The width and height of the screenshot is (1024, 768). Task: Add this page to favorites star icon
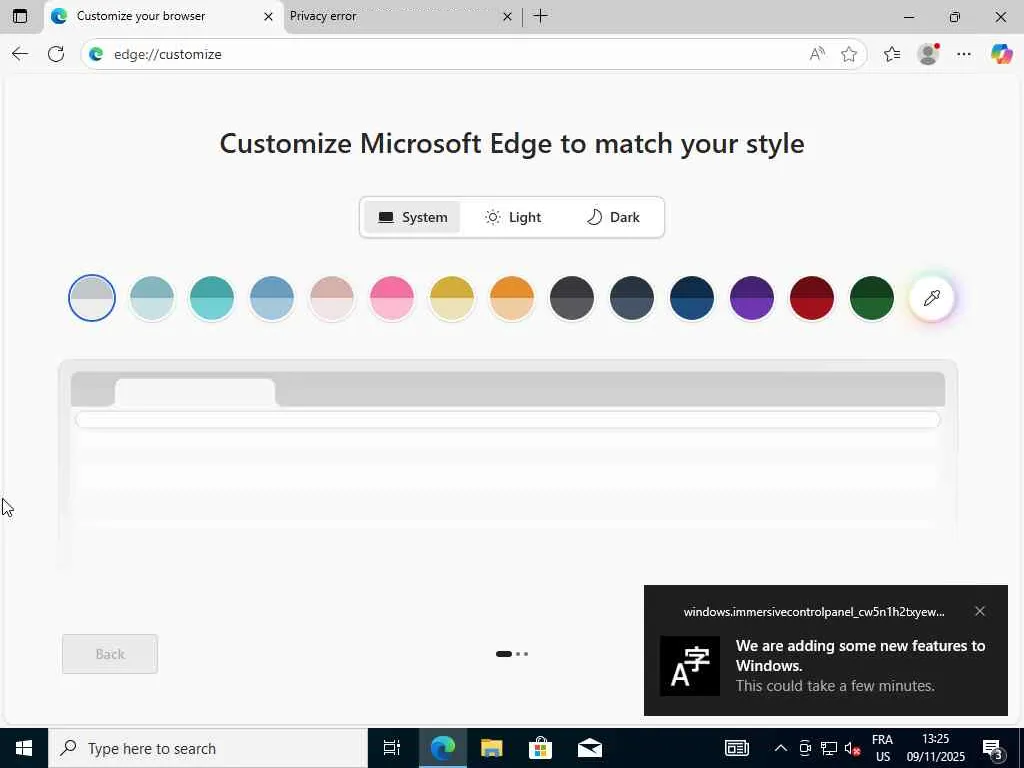848,54
